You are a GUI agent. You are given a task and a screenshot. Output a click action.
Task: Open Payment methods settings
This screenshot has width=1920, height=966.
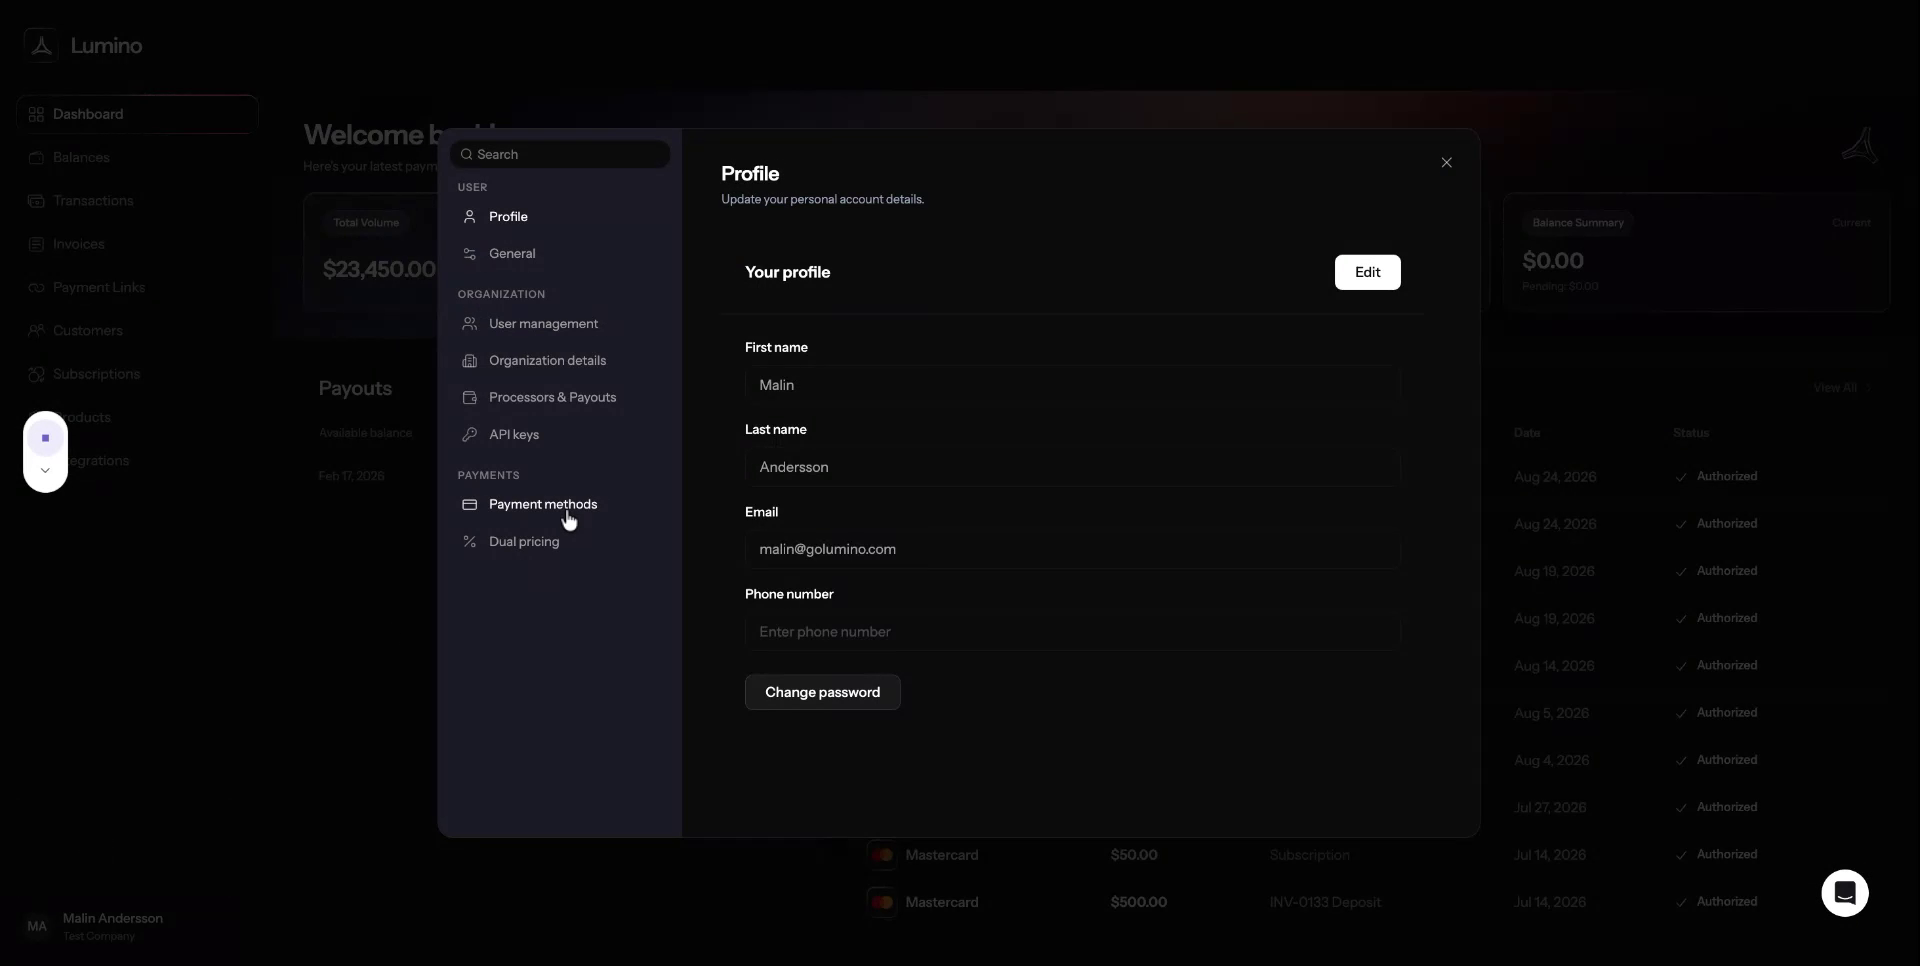click(560, 505)
